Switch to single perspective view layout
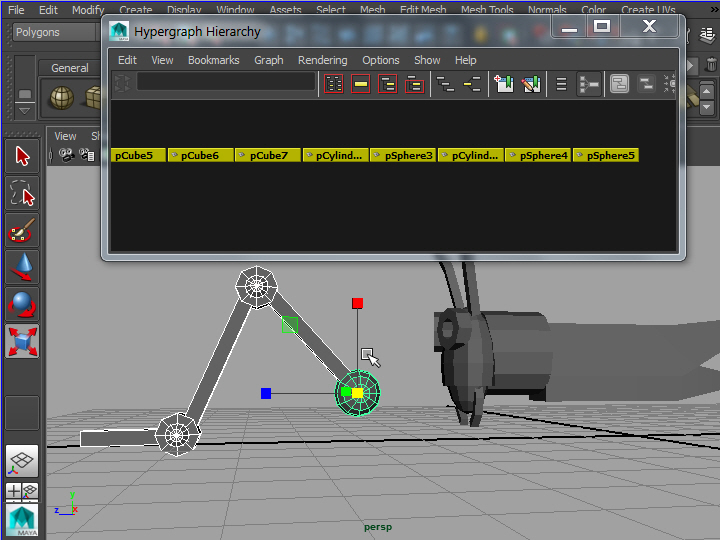 click(22, 461)
